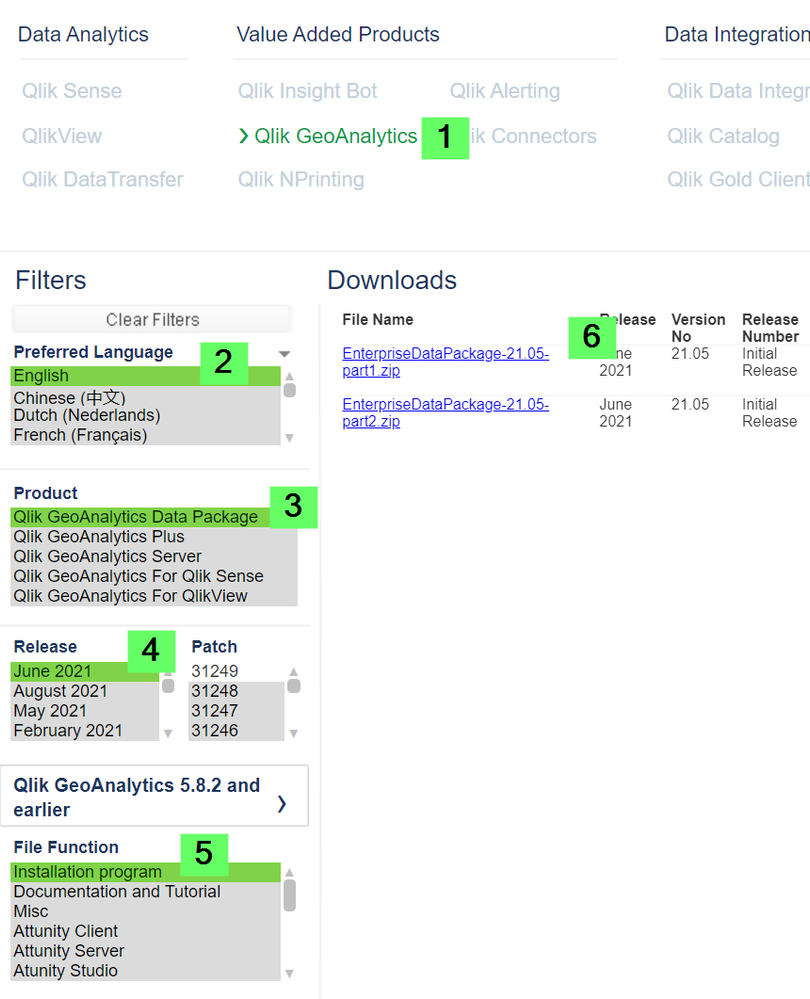Select Qlik GeoAnalytics in Value Added Products
Viewport: 810px width, 999px height.
pos(335,136)
